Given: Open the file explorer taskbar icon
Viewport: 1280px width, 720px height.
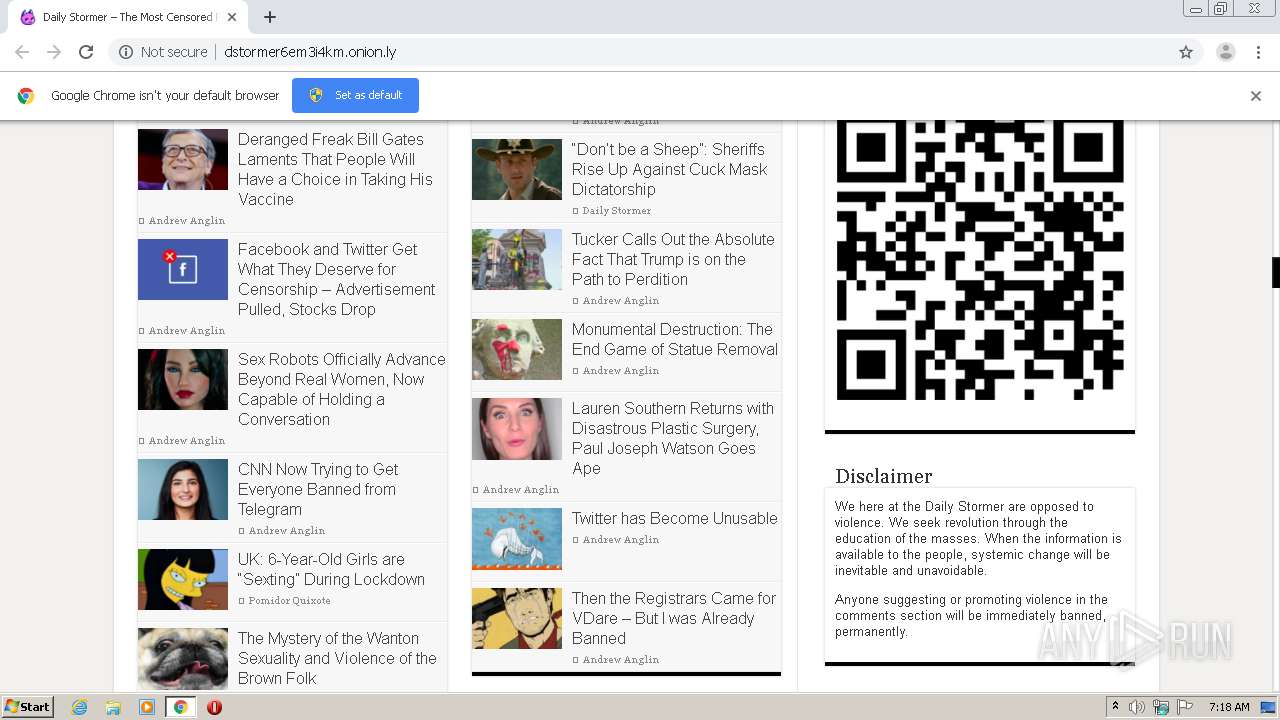Looking at the screenshot, I should click(x=113, y=707).
